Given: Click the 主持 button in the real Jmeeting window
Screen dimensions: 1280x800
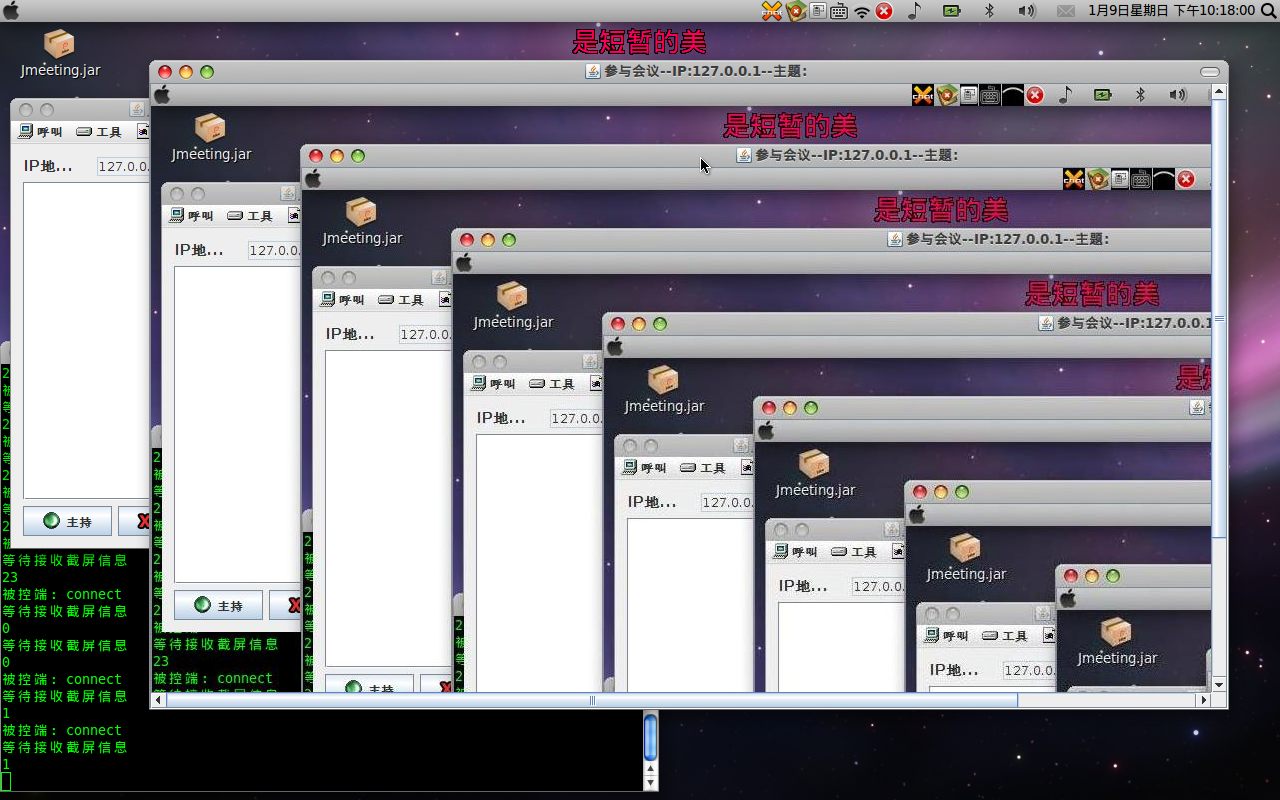Looking at the screenshot, I should coord(67,521).
